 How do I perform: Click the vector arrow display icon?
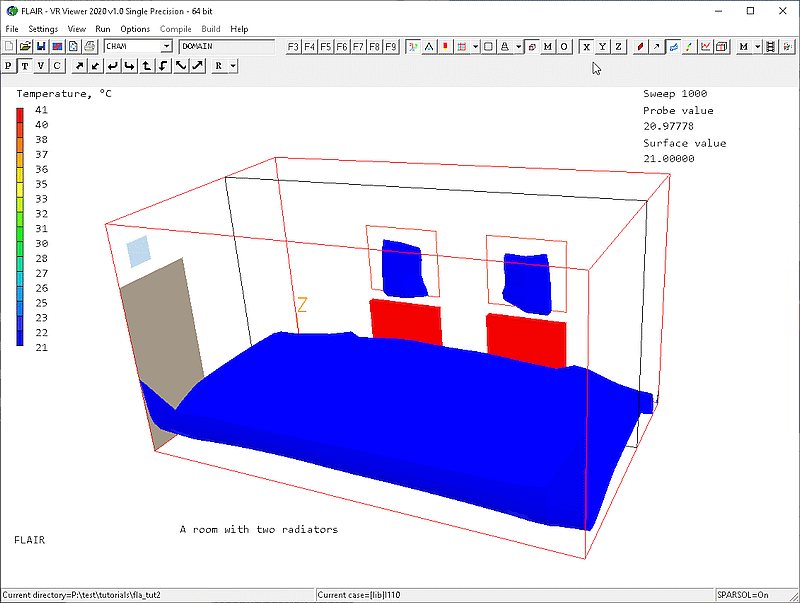point(657,46)
